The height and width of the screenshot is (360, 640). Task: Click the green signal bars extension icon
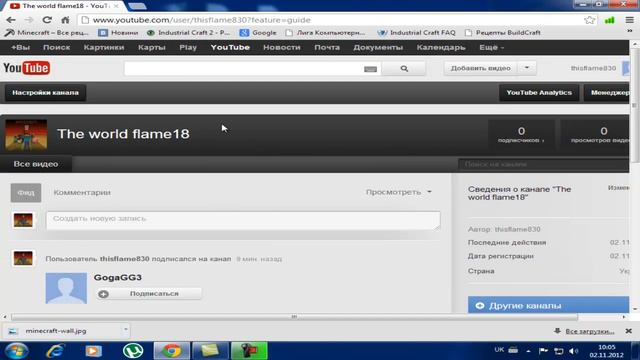(609, 20)
